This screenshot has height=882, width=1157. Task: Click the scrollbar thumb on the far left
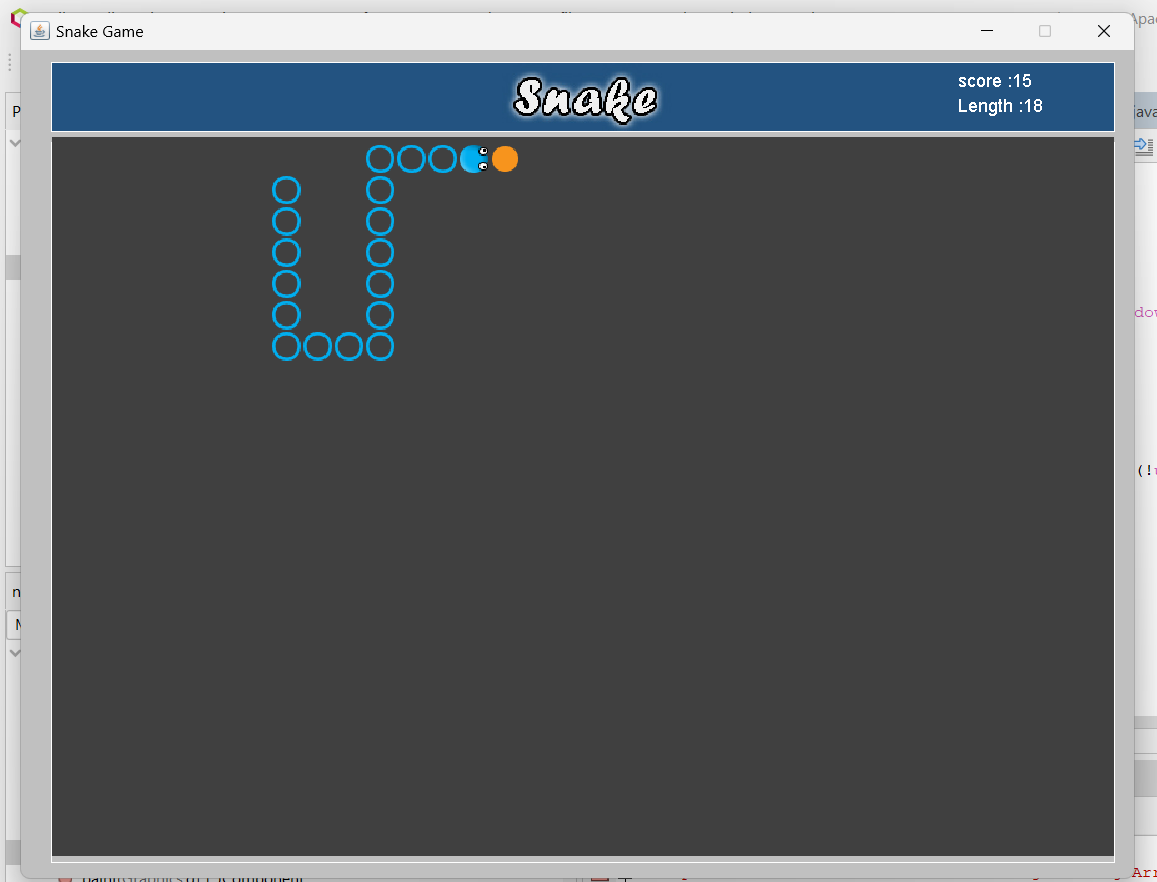(x=13, y=267)
